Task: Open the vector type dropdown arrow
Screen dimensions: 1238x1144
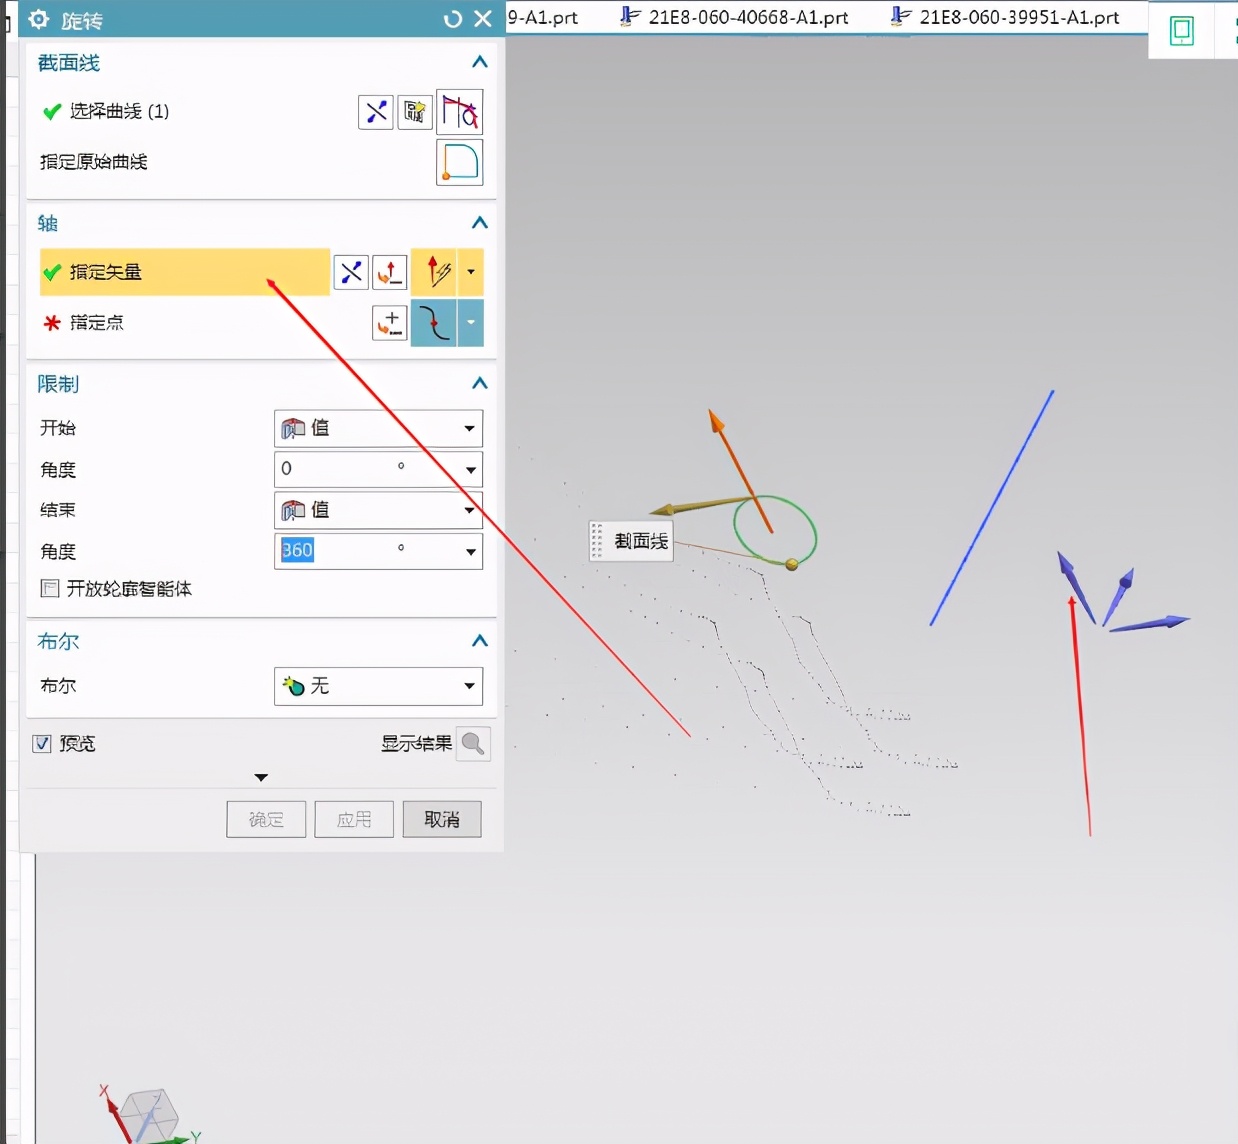Action: (x=470, y=272)
